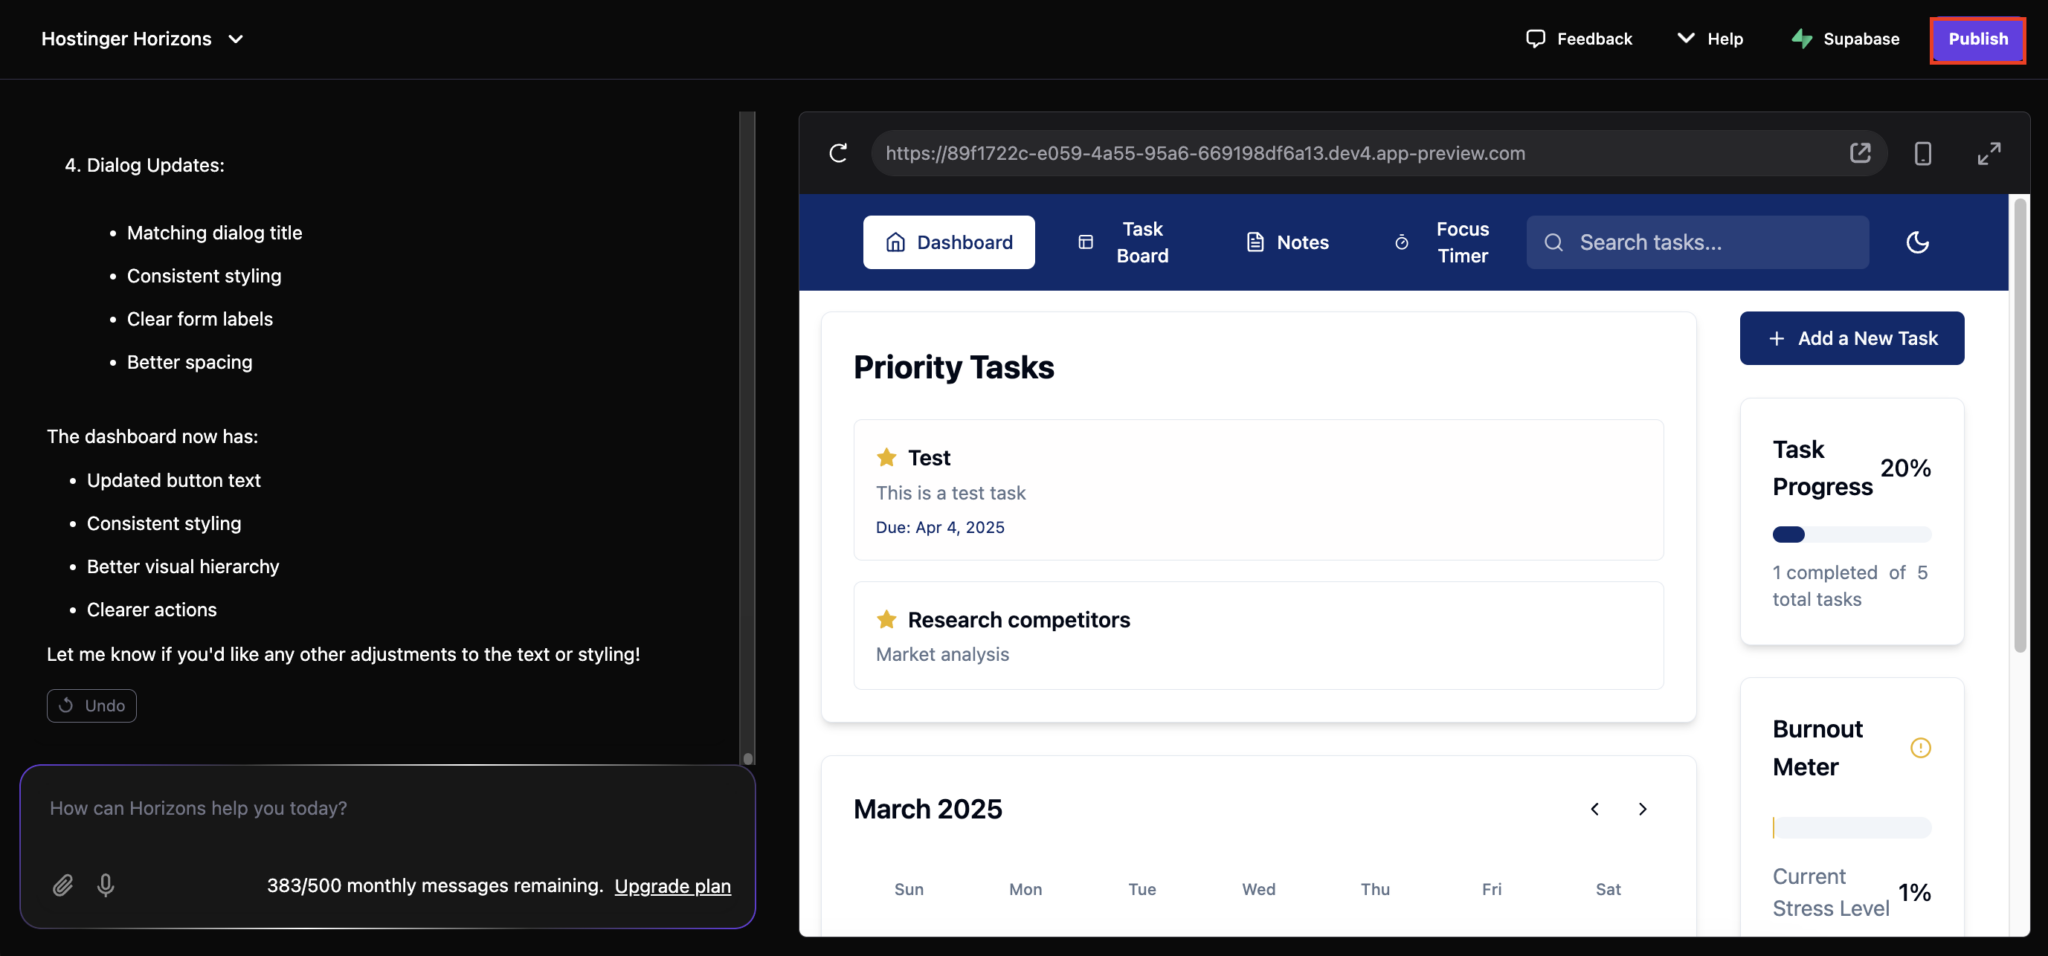Click the Task Progress bar

[x=1851, y=534]
